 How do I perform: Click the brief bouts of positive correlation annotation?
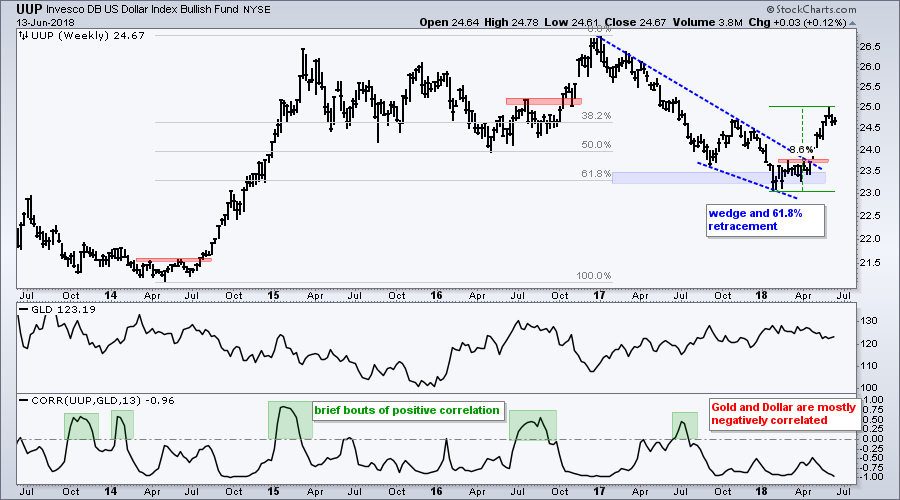[407, 410]
